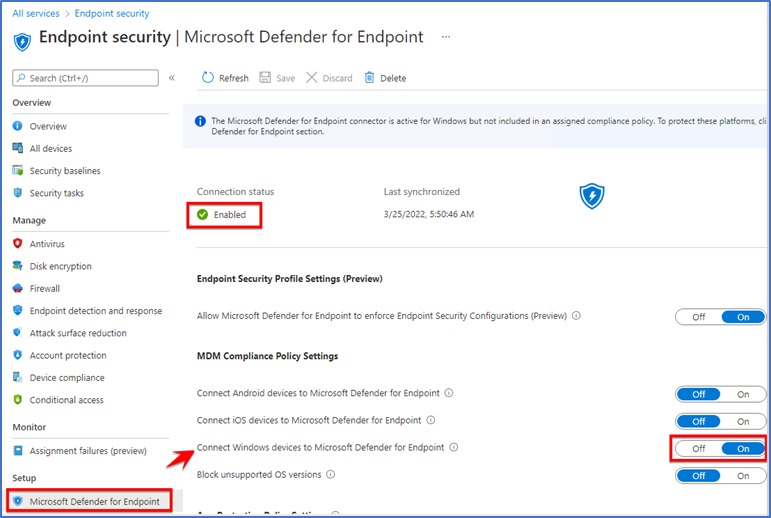The image size is (771, 518).
Task: Click info icon next to Connect Windows devices
Action: pos(454,447)
